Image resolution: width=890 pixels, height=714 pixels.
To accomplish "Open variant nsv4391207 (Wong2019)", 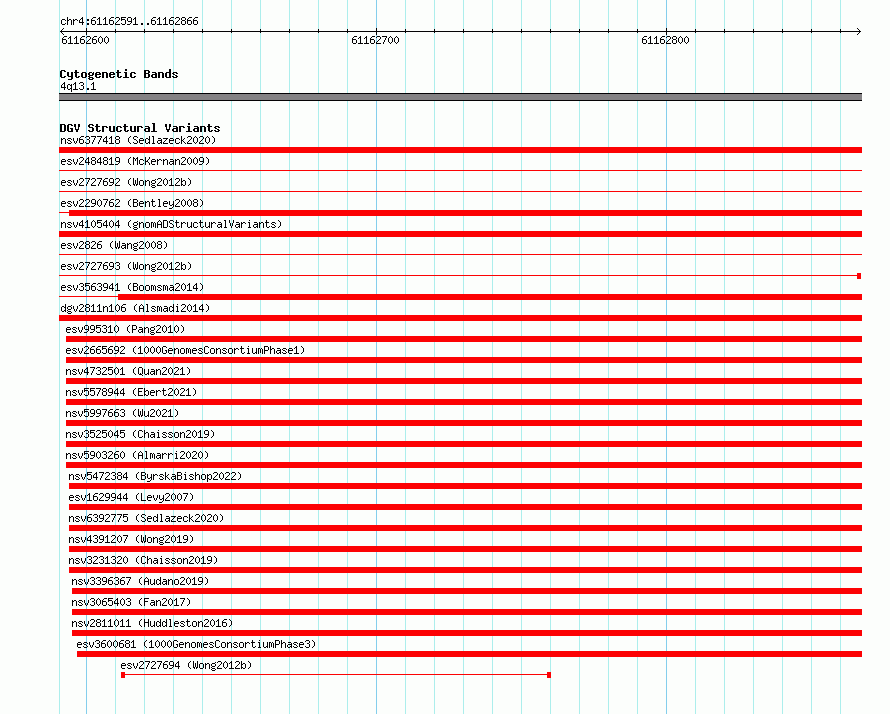I will click(x=131, y=539).
